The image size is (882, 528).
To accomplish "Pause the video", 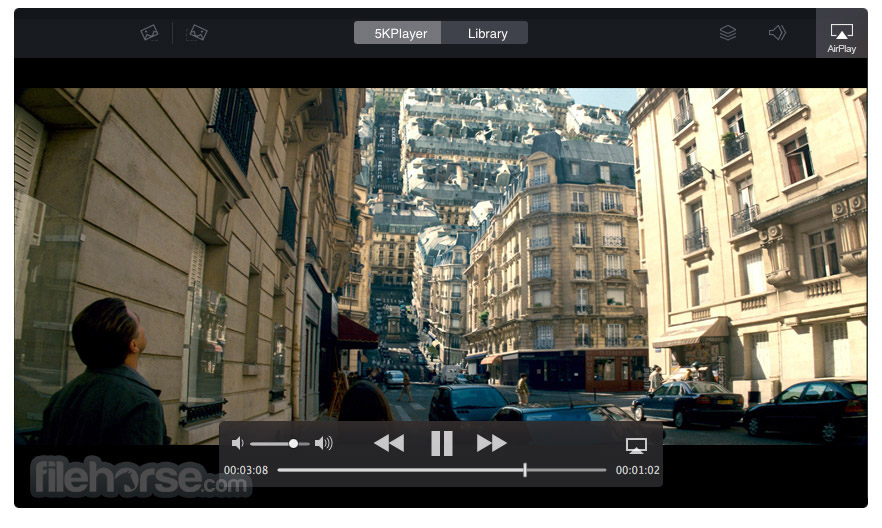I will coord(442,444).
